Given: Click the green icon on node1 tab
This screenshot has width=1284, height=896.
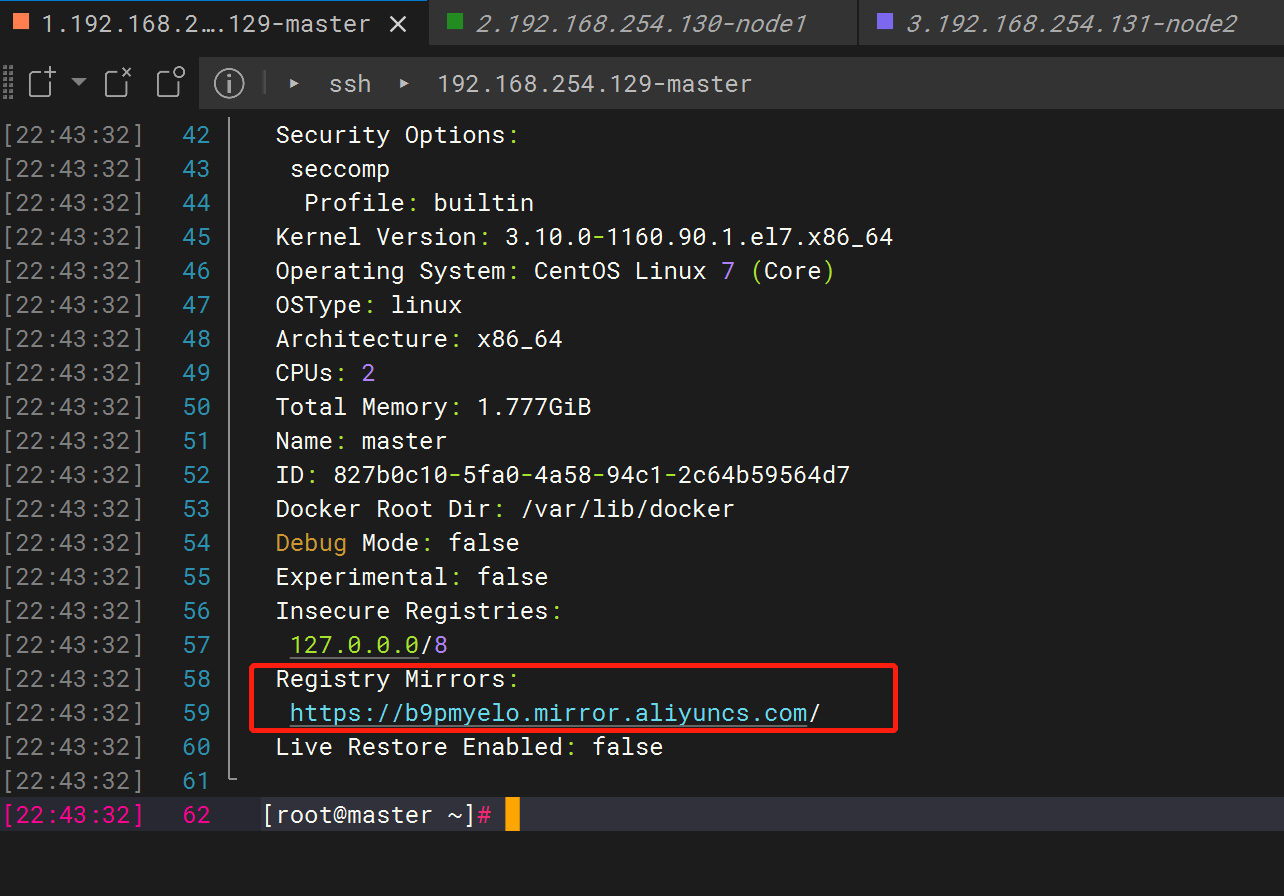Looking at the screenshot, I should tap(455, 21).
